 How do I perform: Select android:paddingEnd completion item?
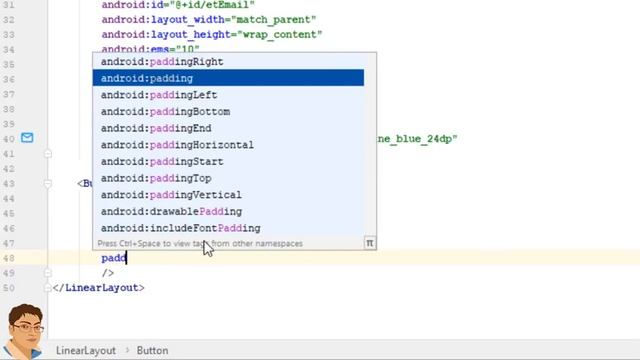(228, 128)
